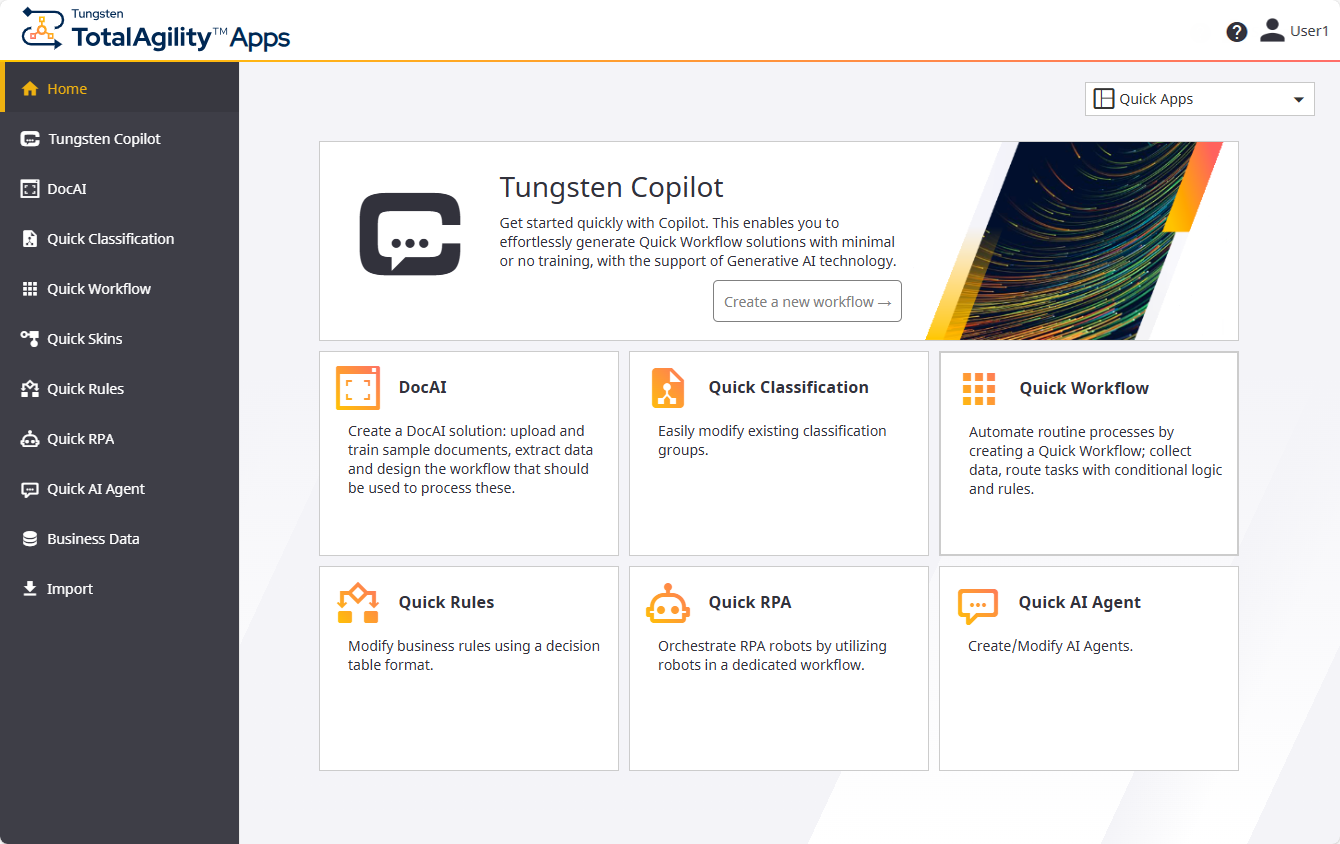Click the Create a new workflow button
The height and width of the screenshot is (844, 1340).
pos(807,301)
